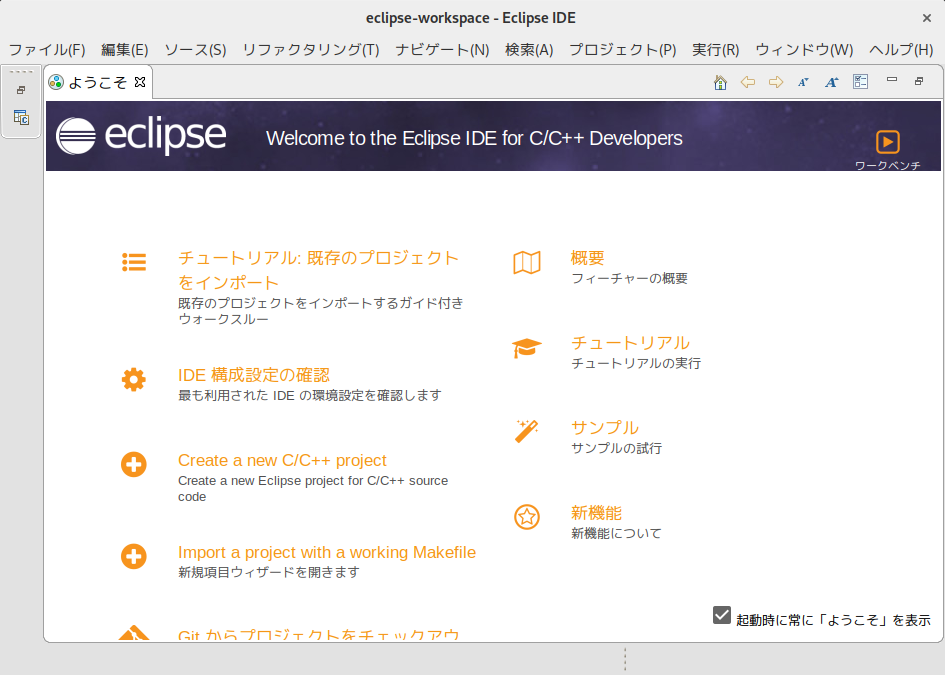Open the 概要 overview link
The width and height of the screenshot is (945, 675).
588,258
